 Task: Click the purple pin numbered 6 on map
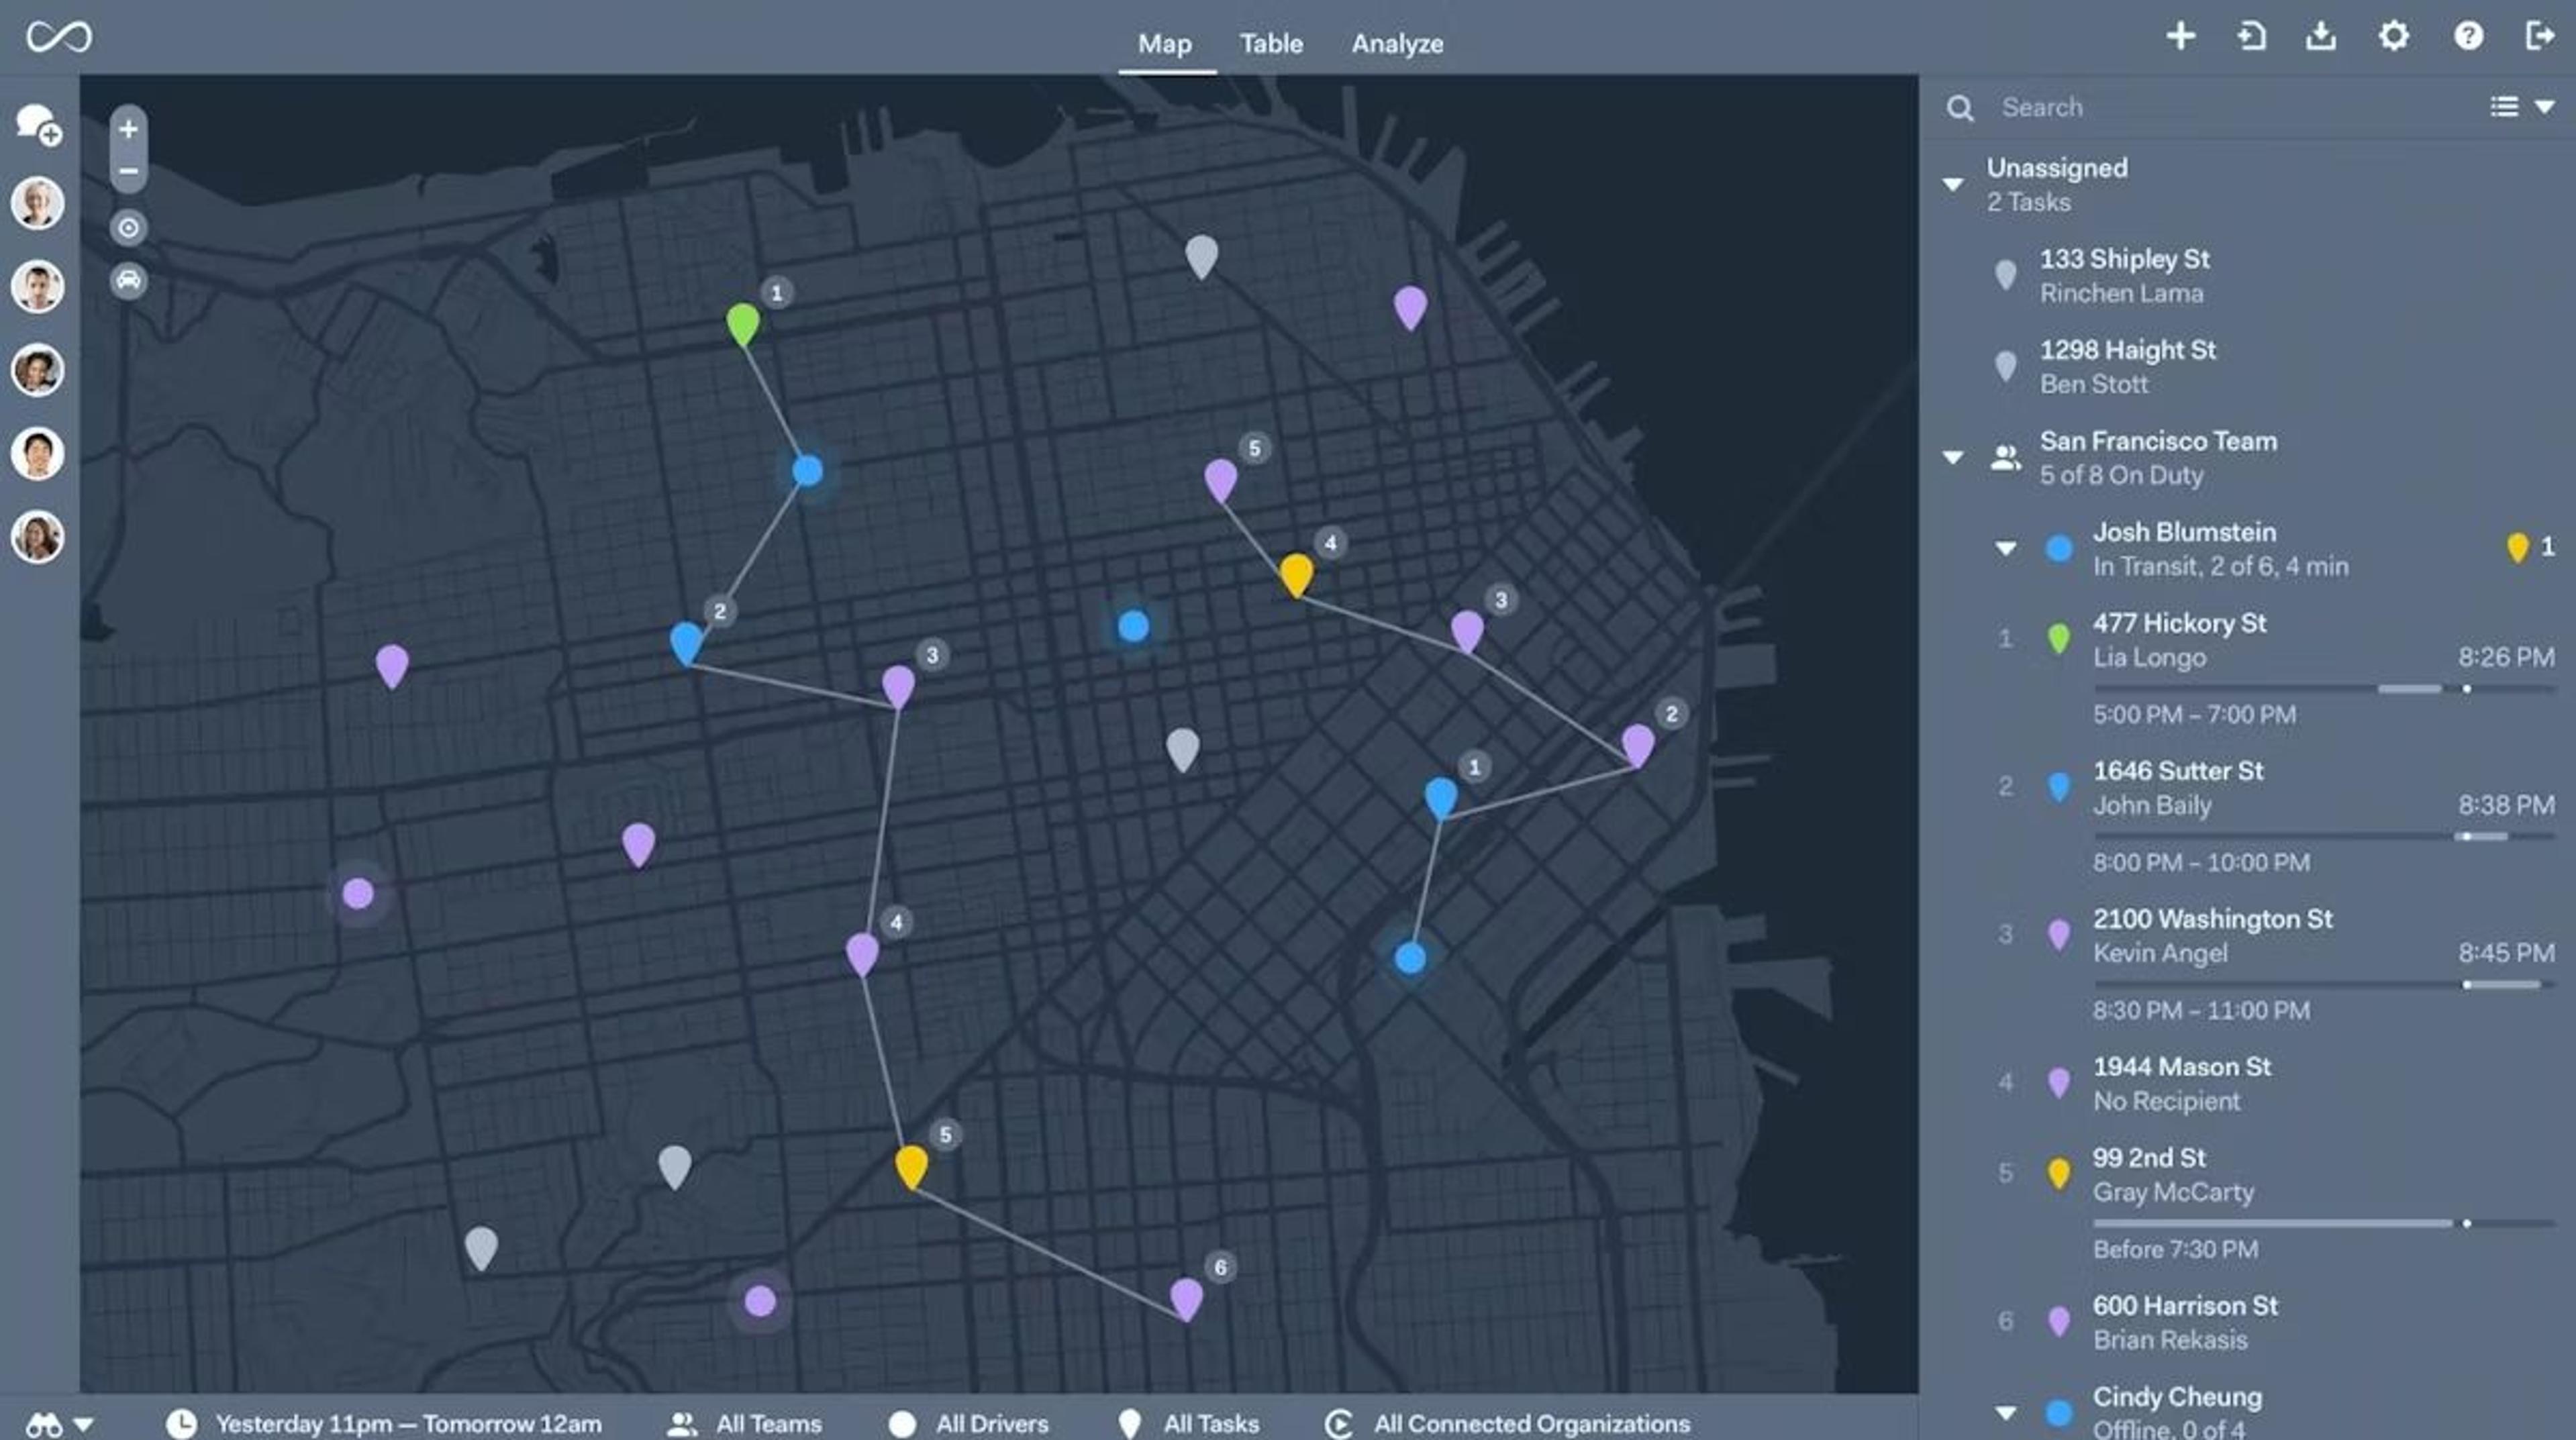click(x=1186, y=1299)
